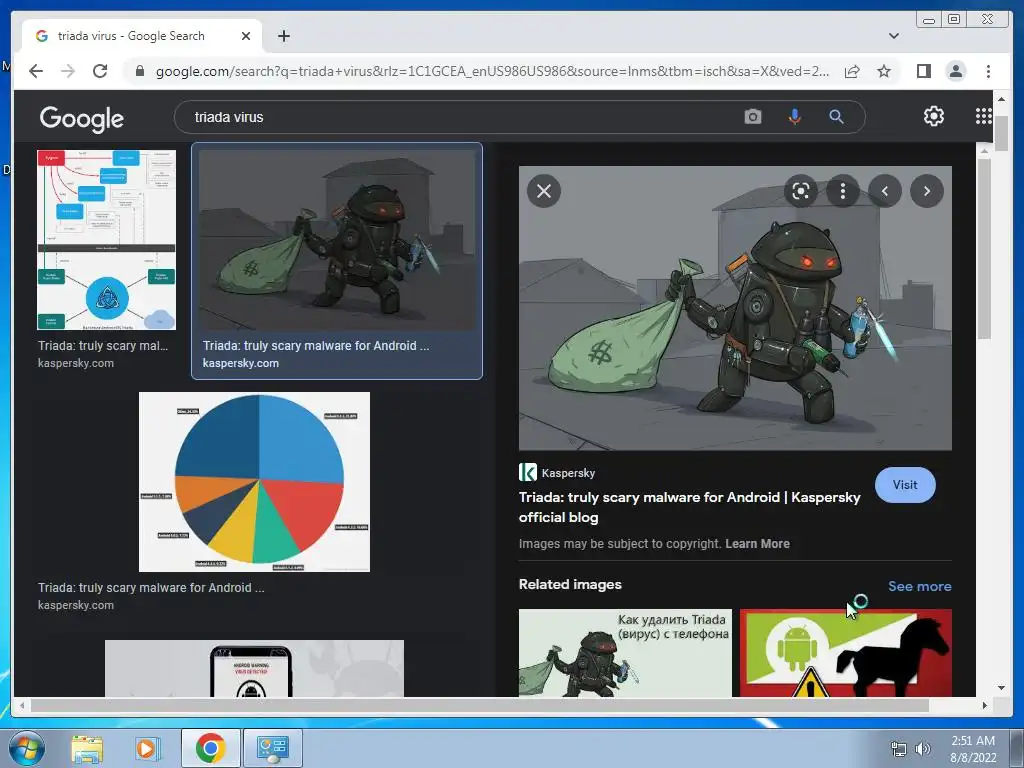
Task: Open the Chrome three-dot menu
Action: tap(988, 71)
